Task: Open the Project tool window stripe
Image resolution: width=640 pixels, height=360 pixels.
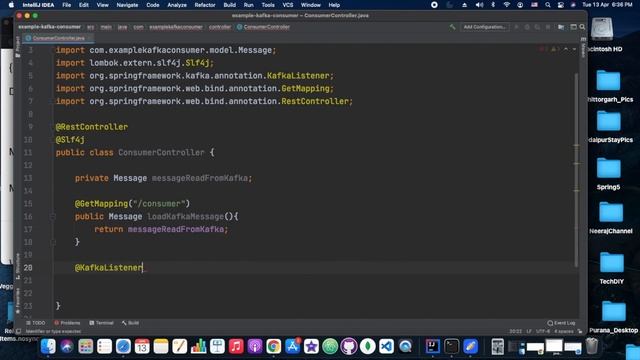Action: (18, 46)
